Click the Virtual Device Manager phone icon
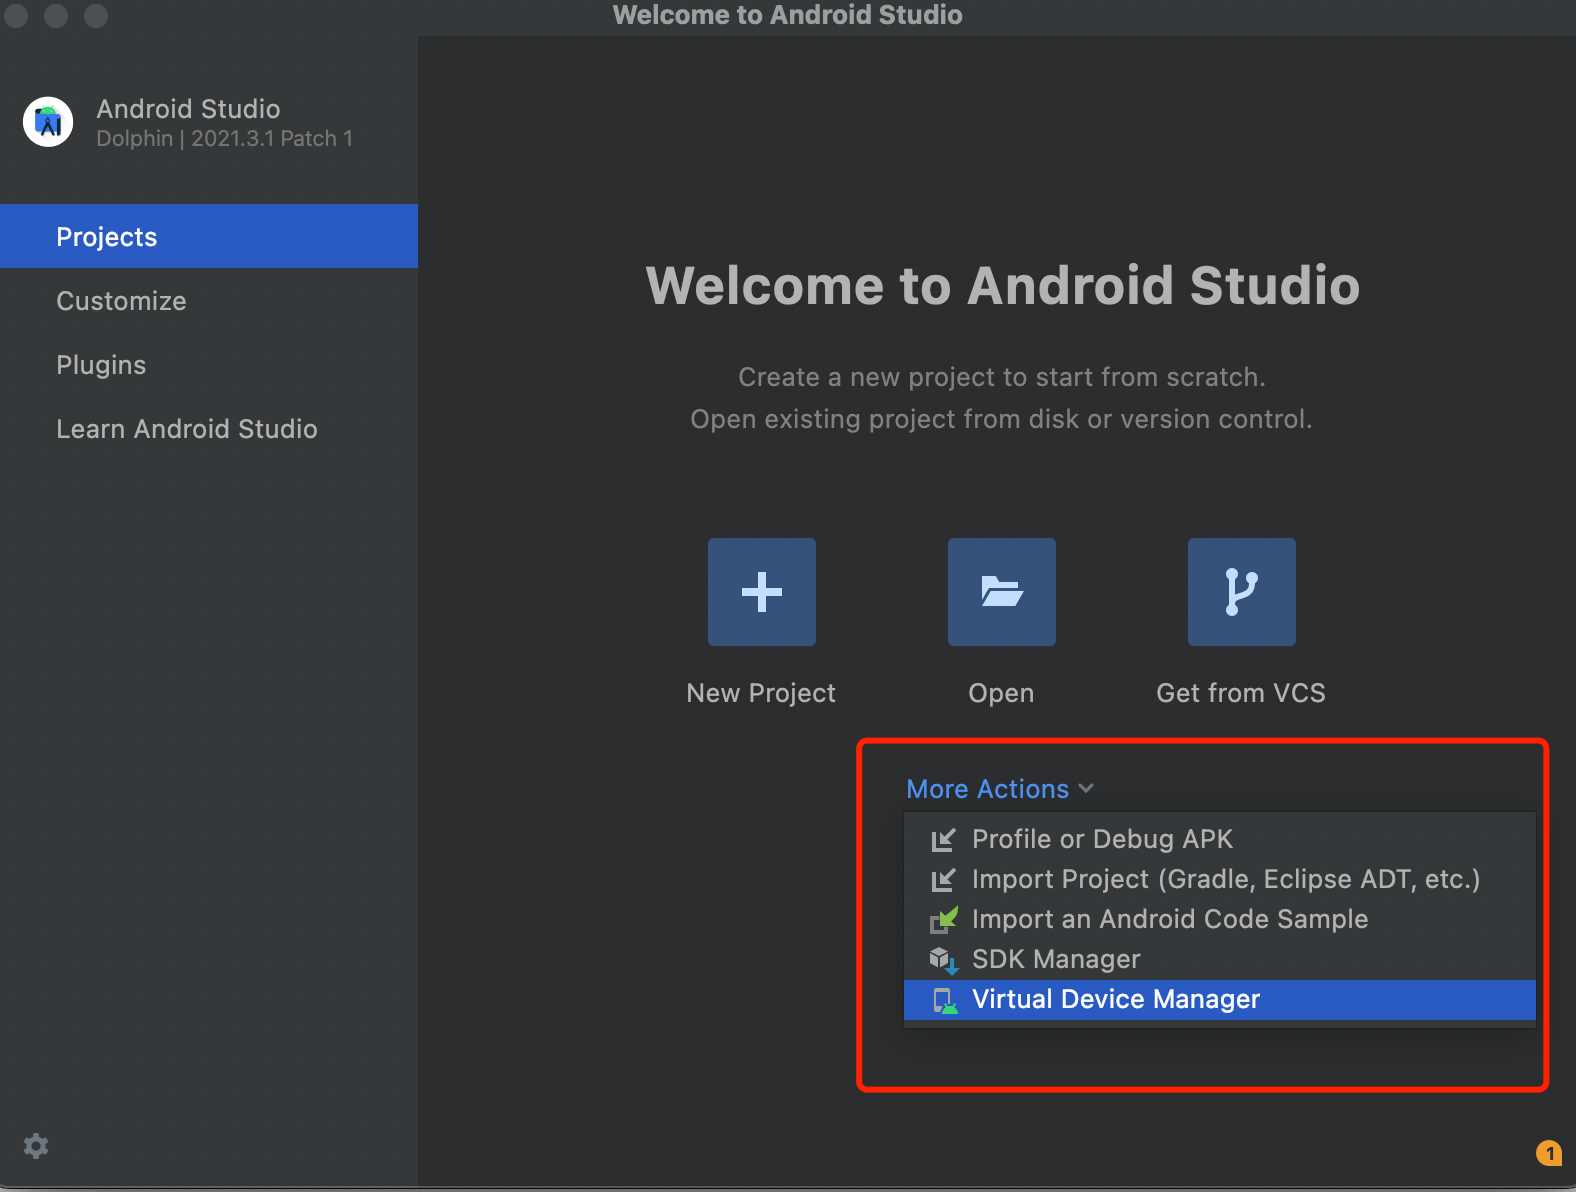Image resolution: width=1576 pixels, height=1192 pixels. click(x=945, y=1000)
